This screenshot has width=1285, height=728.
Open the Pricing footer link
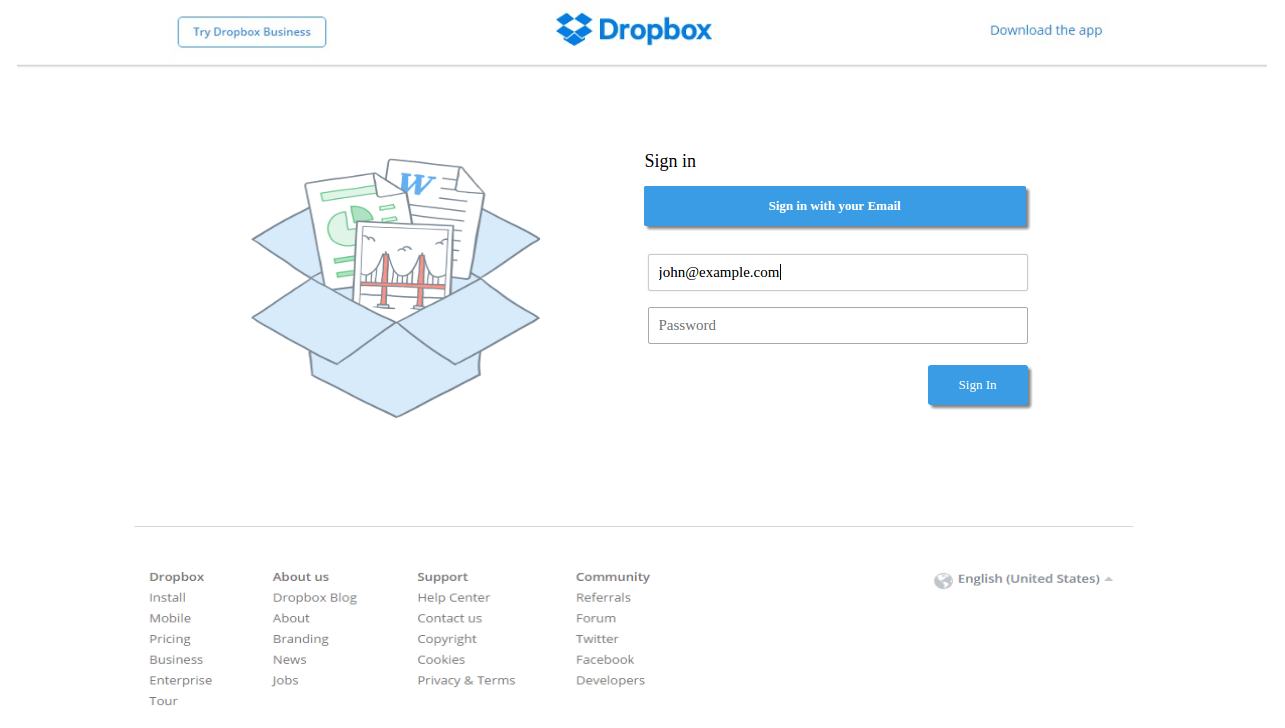pyautogui.click(x=170, y=639)
